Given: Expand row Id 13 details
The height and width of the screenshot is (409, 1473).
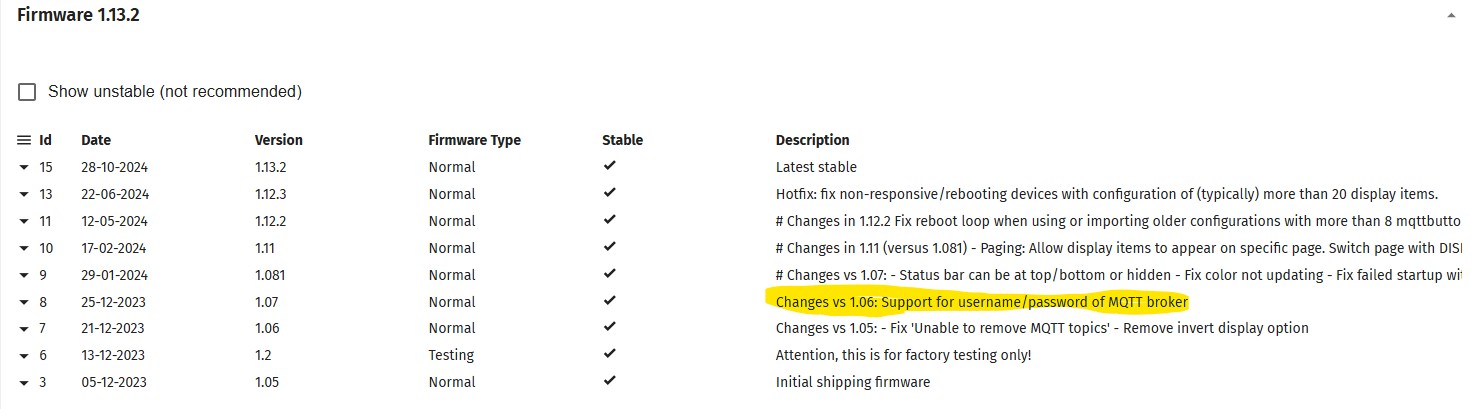Looking at the screenshot, I should tap(25, 195).
